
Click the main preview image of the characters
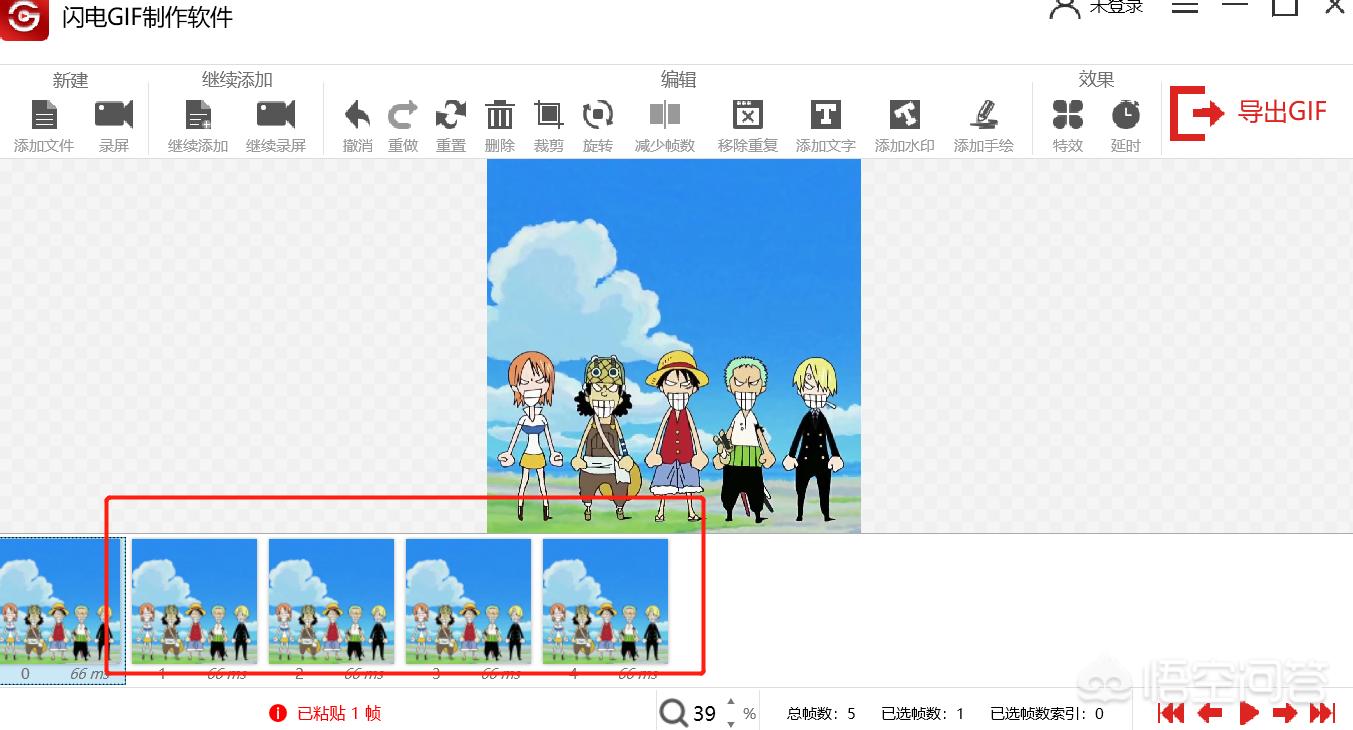(x=674, y=346)
